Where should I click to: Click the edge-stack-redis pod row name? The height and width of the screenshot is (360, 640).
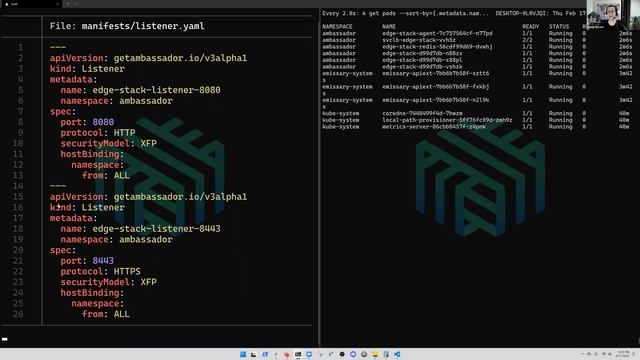pos(437,47)
